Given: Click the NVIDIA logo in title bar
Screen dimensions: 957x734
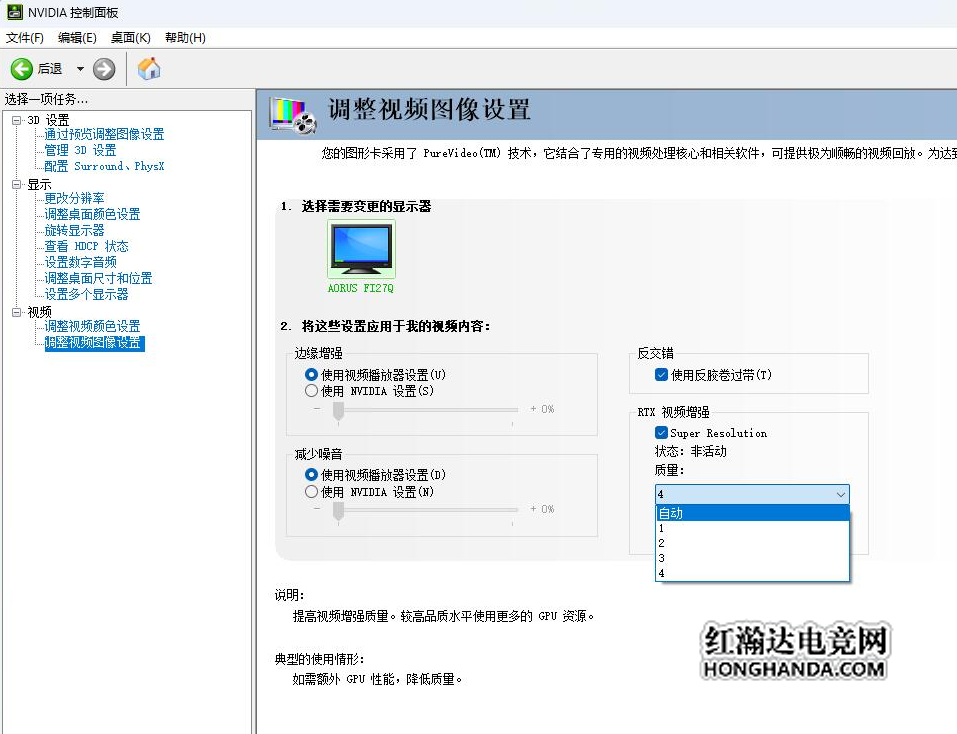Looking at the screenshot, I should tap(15, 12).
